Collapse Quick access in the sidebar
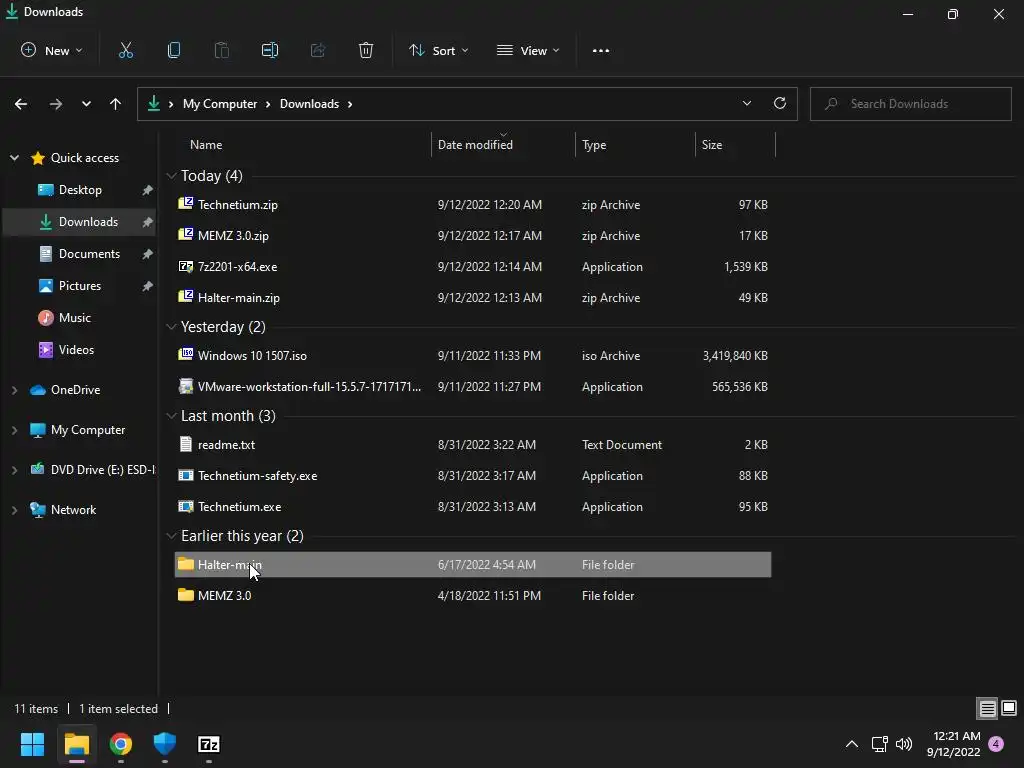Image resolution: width=1024 pixels, height=768 pixels. coord(14,157)
